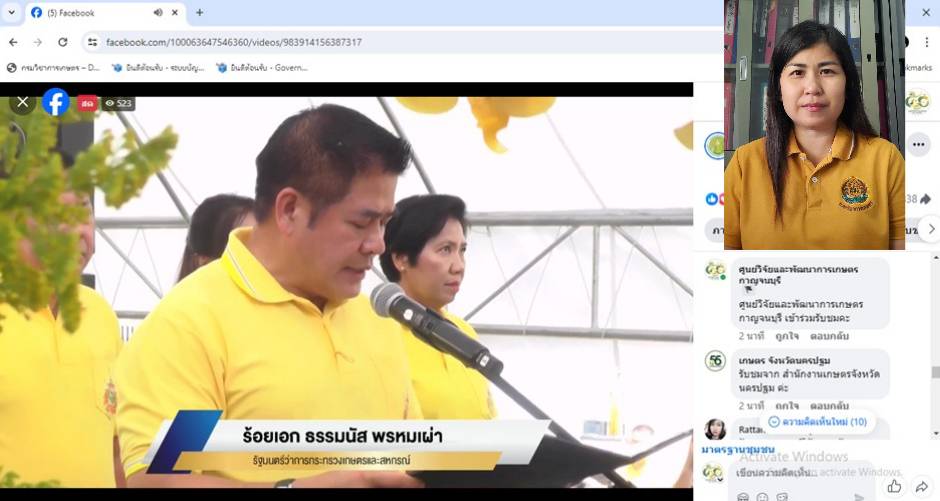Open the first ยินดีต้อนรับ bookmark
The width and height of the screenshot is (940, 501).
coord(158,68)
